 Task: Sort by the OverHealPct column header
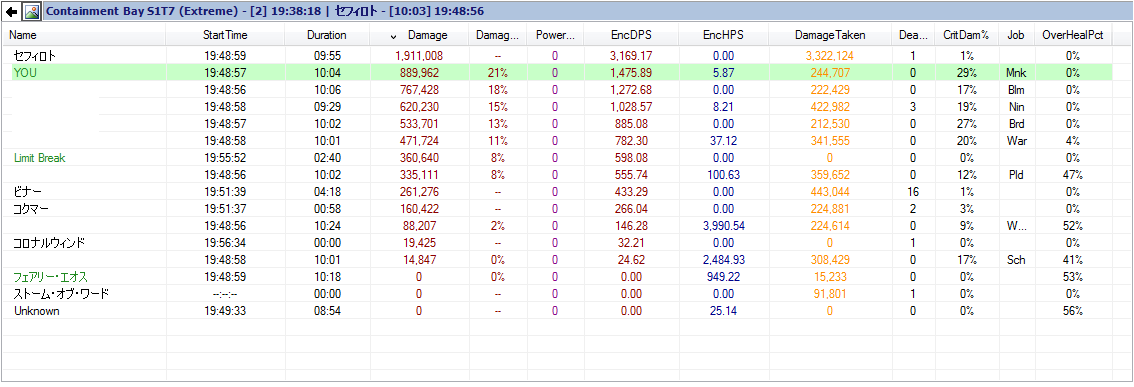[x=1073, y=35]
